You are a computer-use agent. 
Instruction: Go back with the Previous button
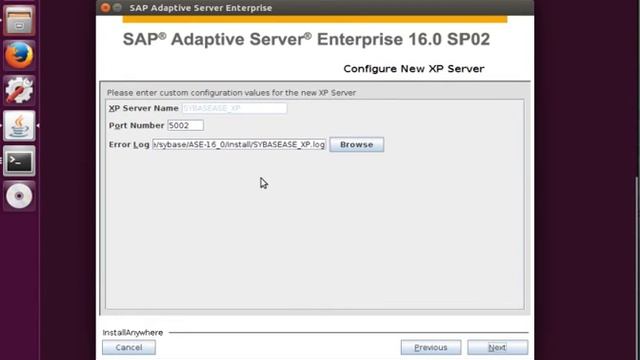point(431,347)
